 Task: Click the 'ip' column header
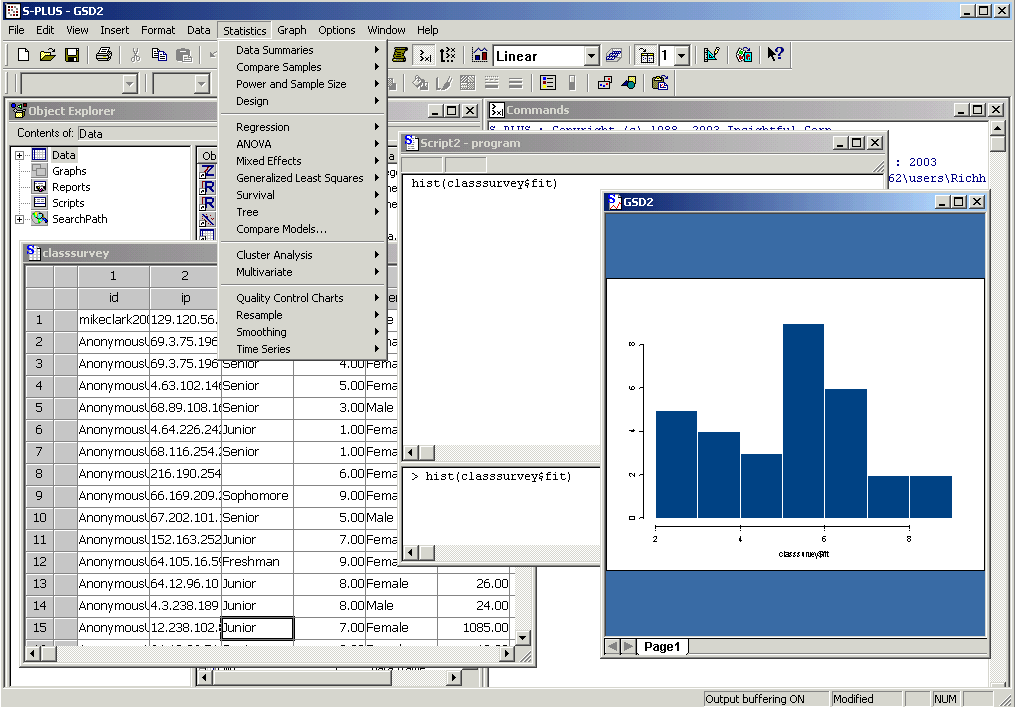[x=185, y=298]
